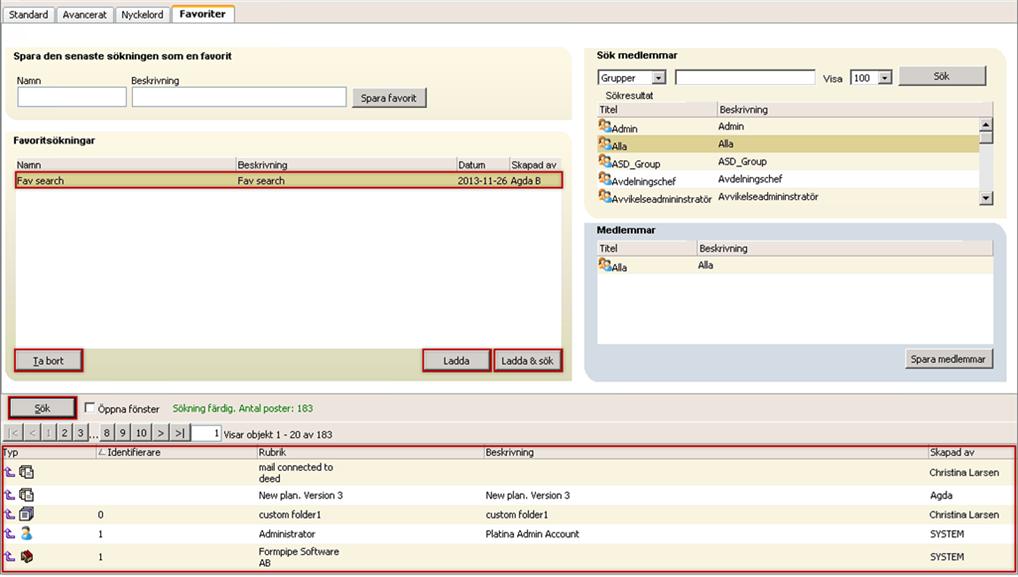
Task: Click the arrow icon in the Administrator row
Action: 10,534
